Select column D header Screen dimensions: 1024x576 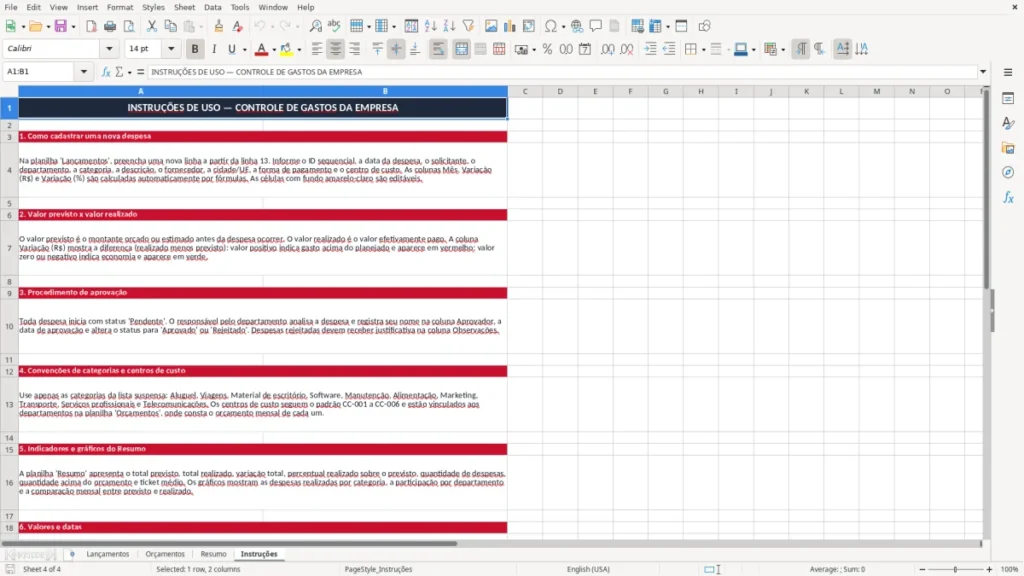pyautogui.click(x=560, y=91)
